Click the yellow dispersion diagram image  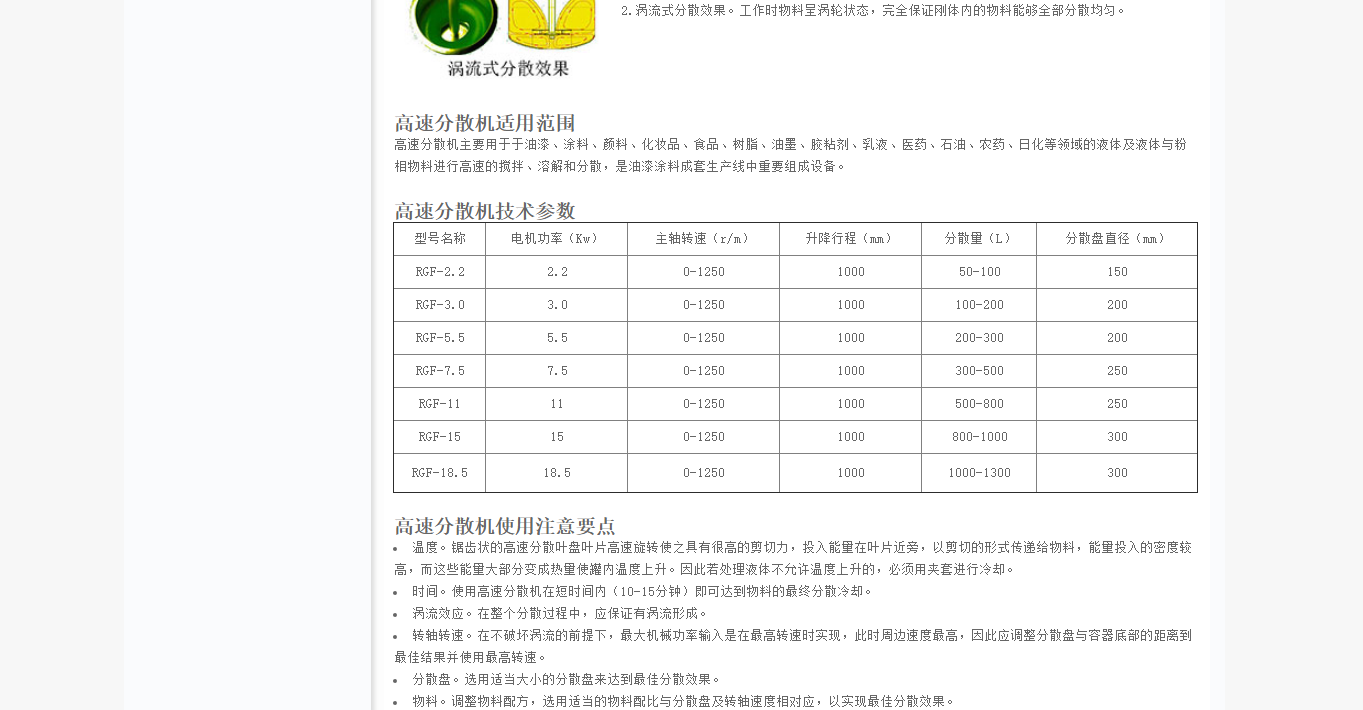click(x=553, y=23)
